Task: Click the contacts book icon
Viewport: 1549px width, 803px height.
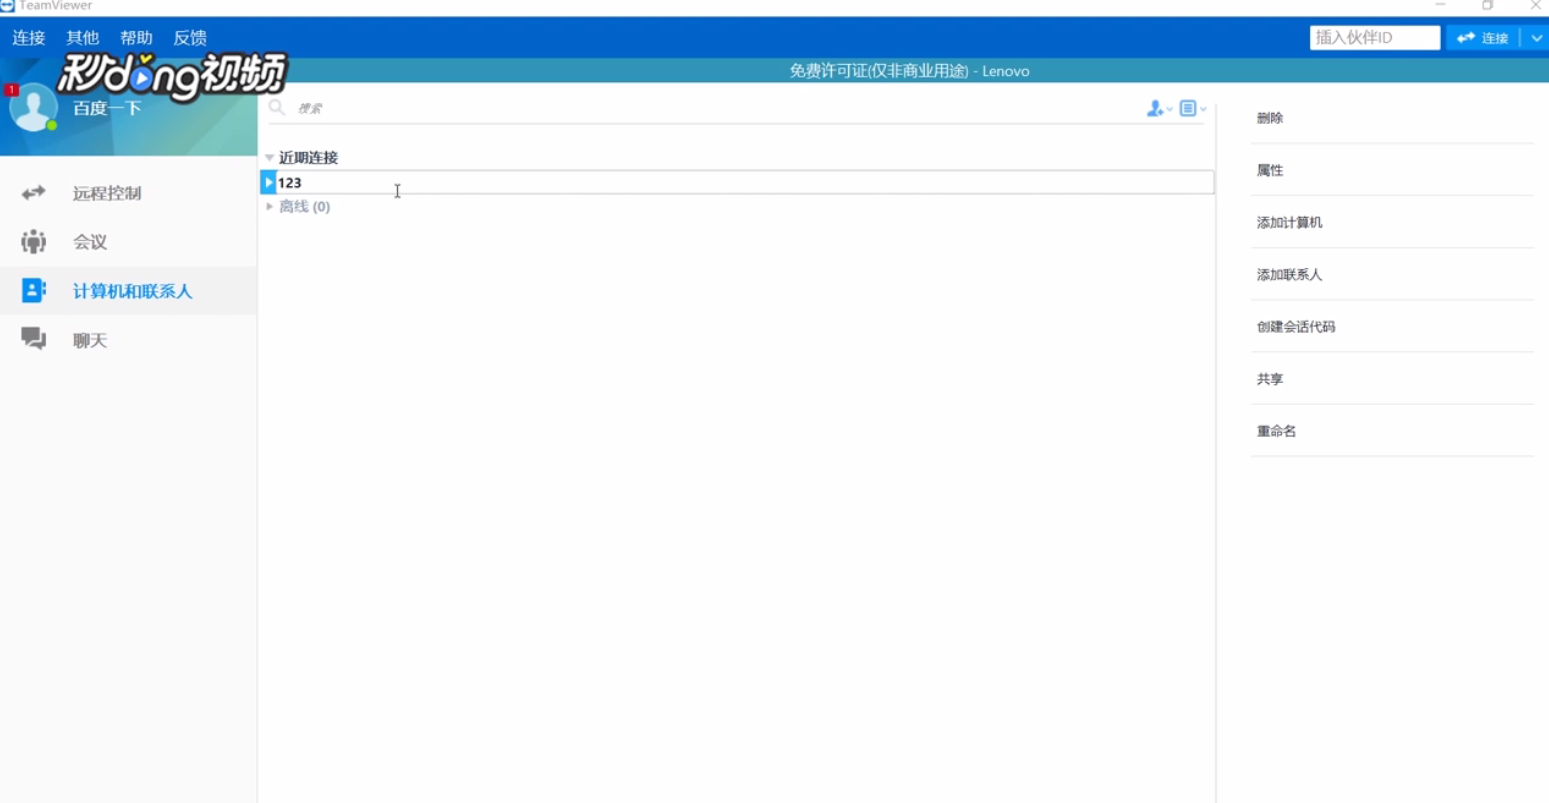Action: [x=34, y=291]
